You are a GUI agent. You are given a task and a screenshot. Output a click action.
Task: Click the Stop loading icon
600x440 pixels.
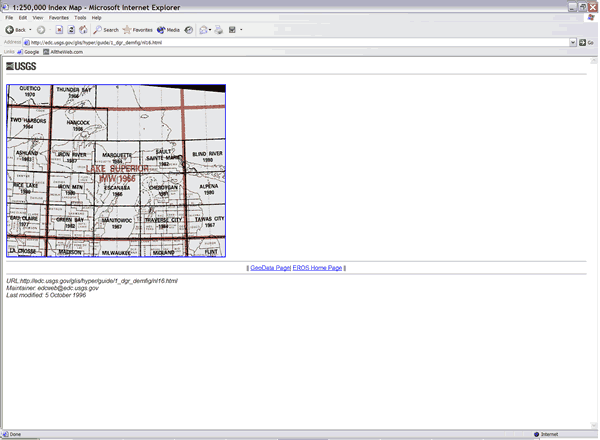point(57,30)
